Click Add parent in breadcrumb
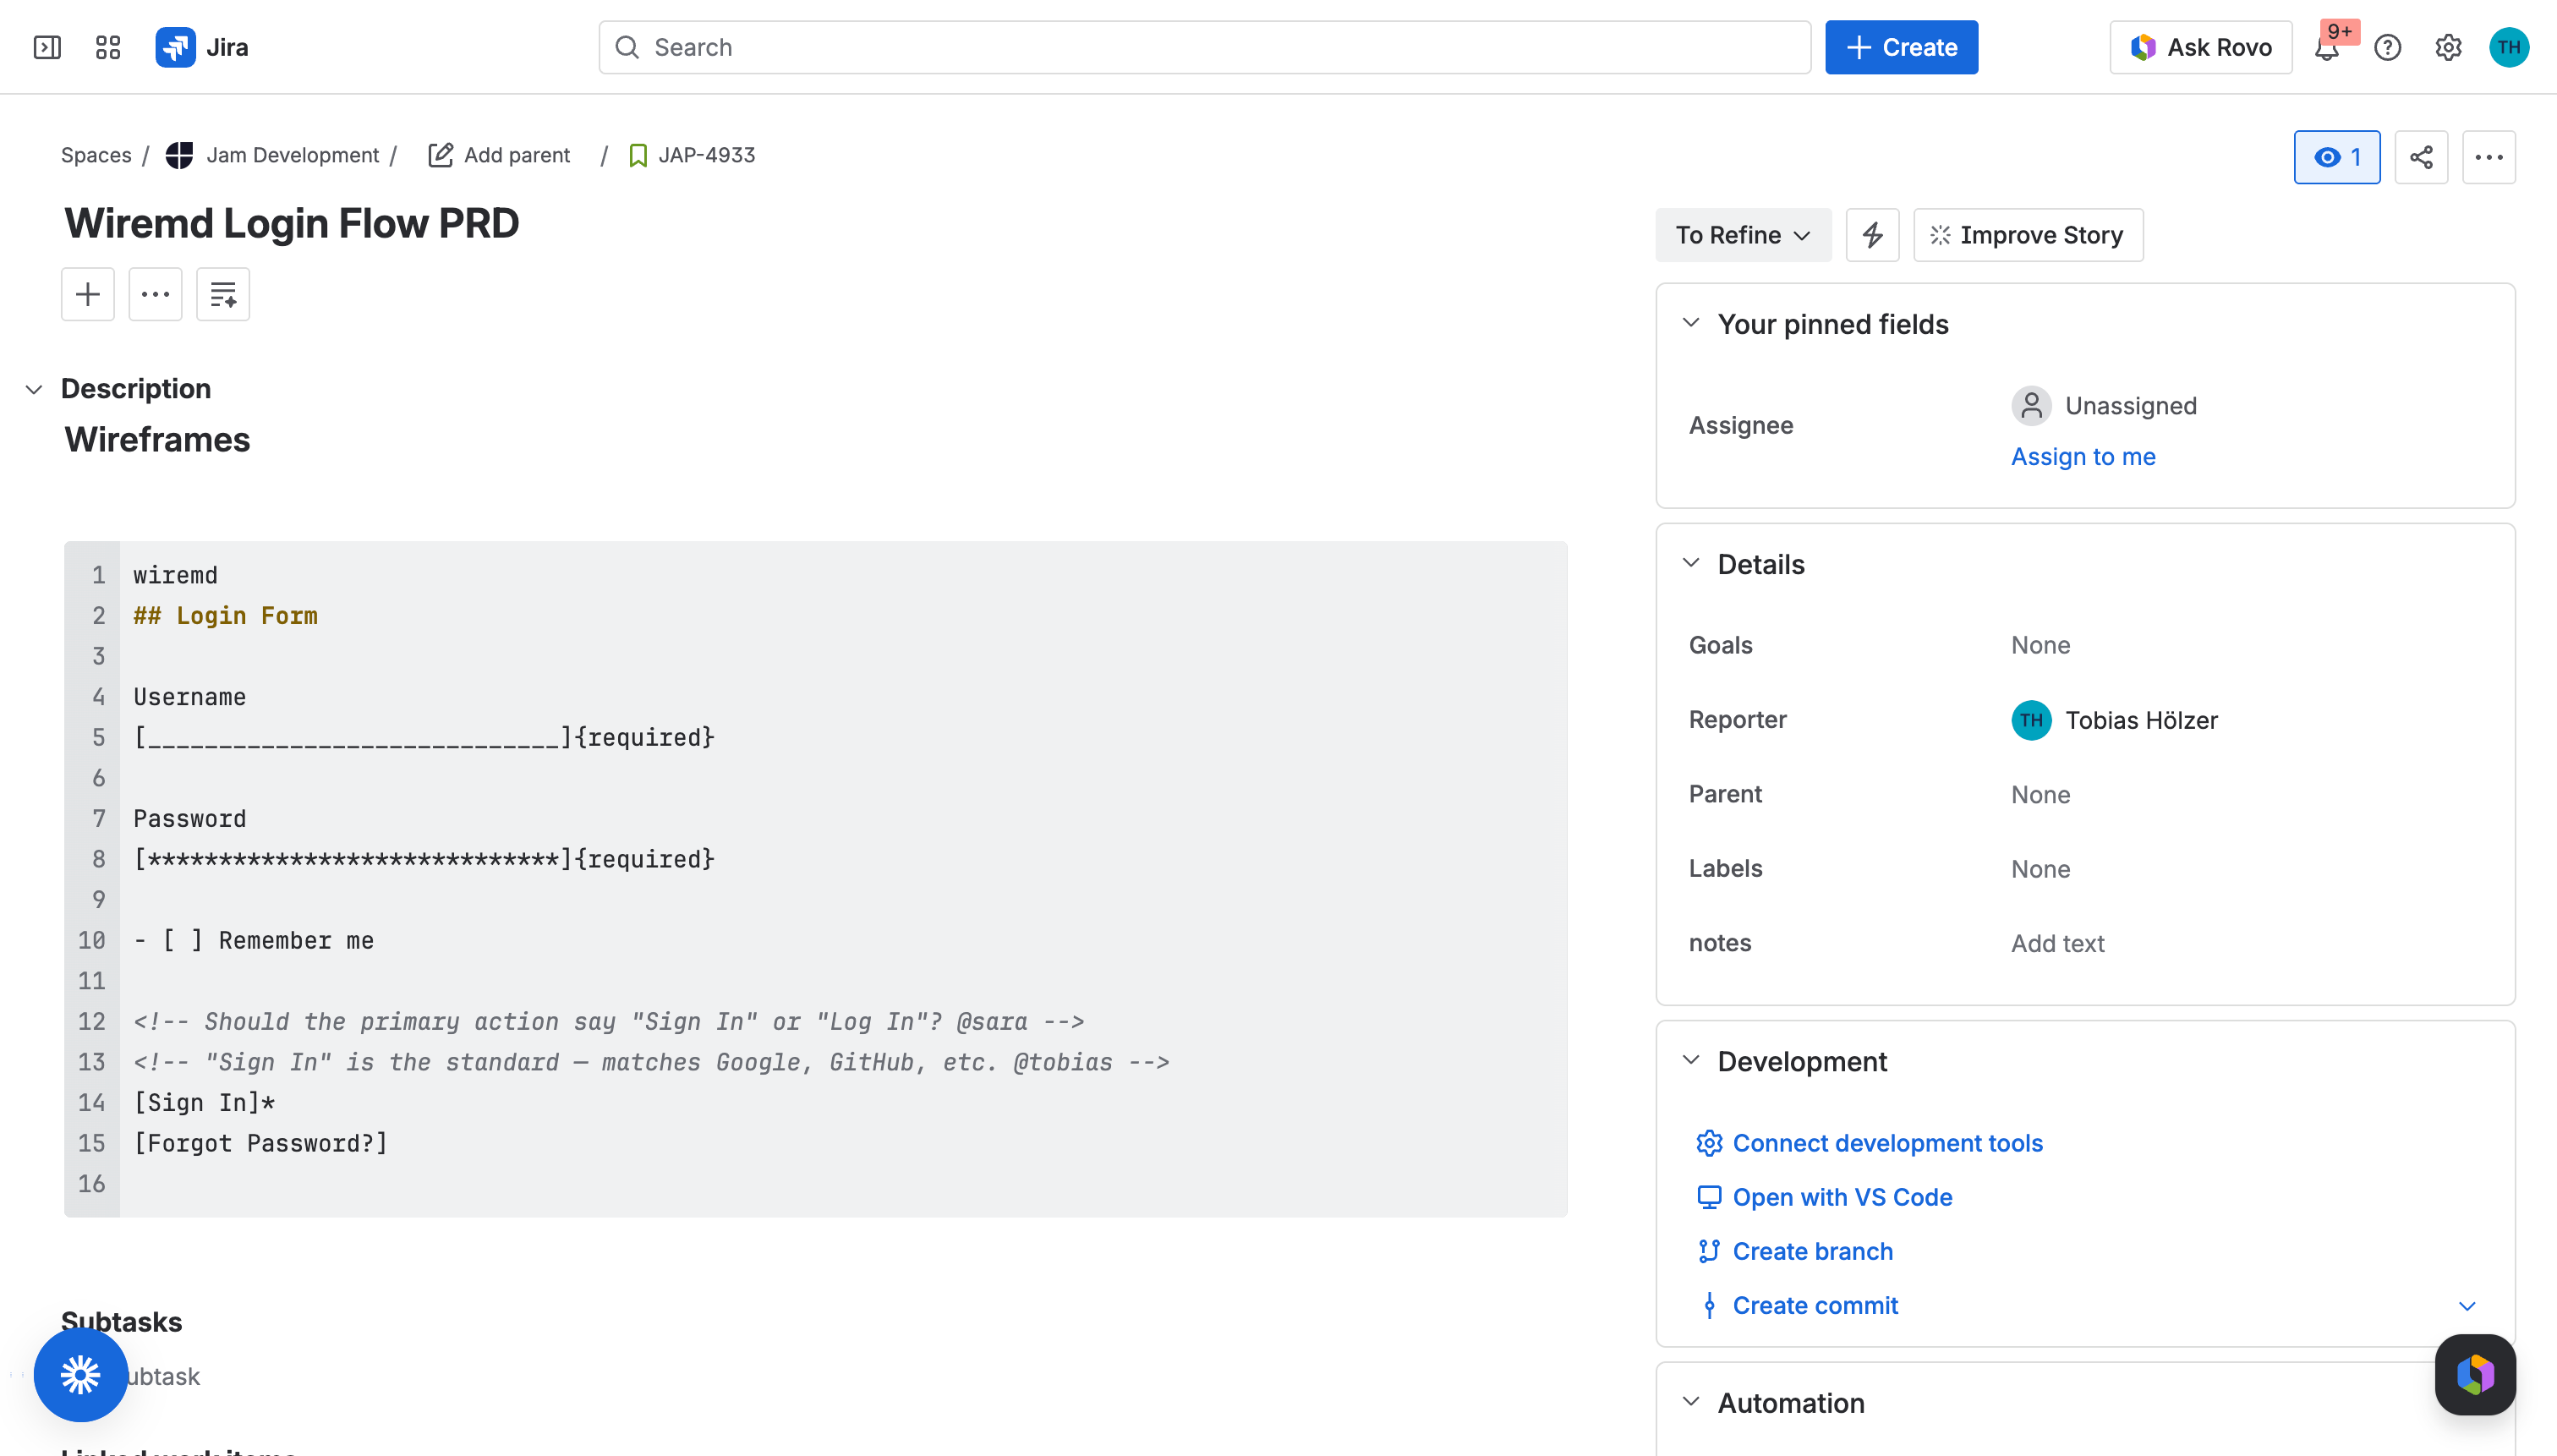 pos(499,155)
